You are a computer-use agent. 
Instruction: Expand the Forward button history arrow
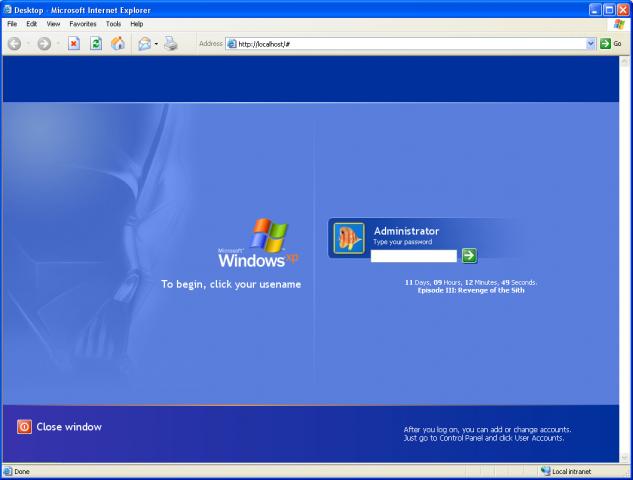pos(58,44)
